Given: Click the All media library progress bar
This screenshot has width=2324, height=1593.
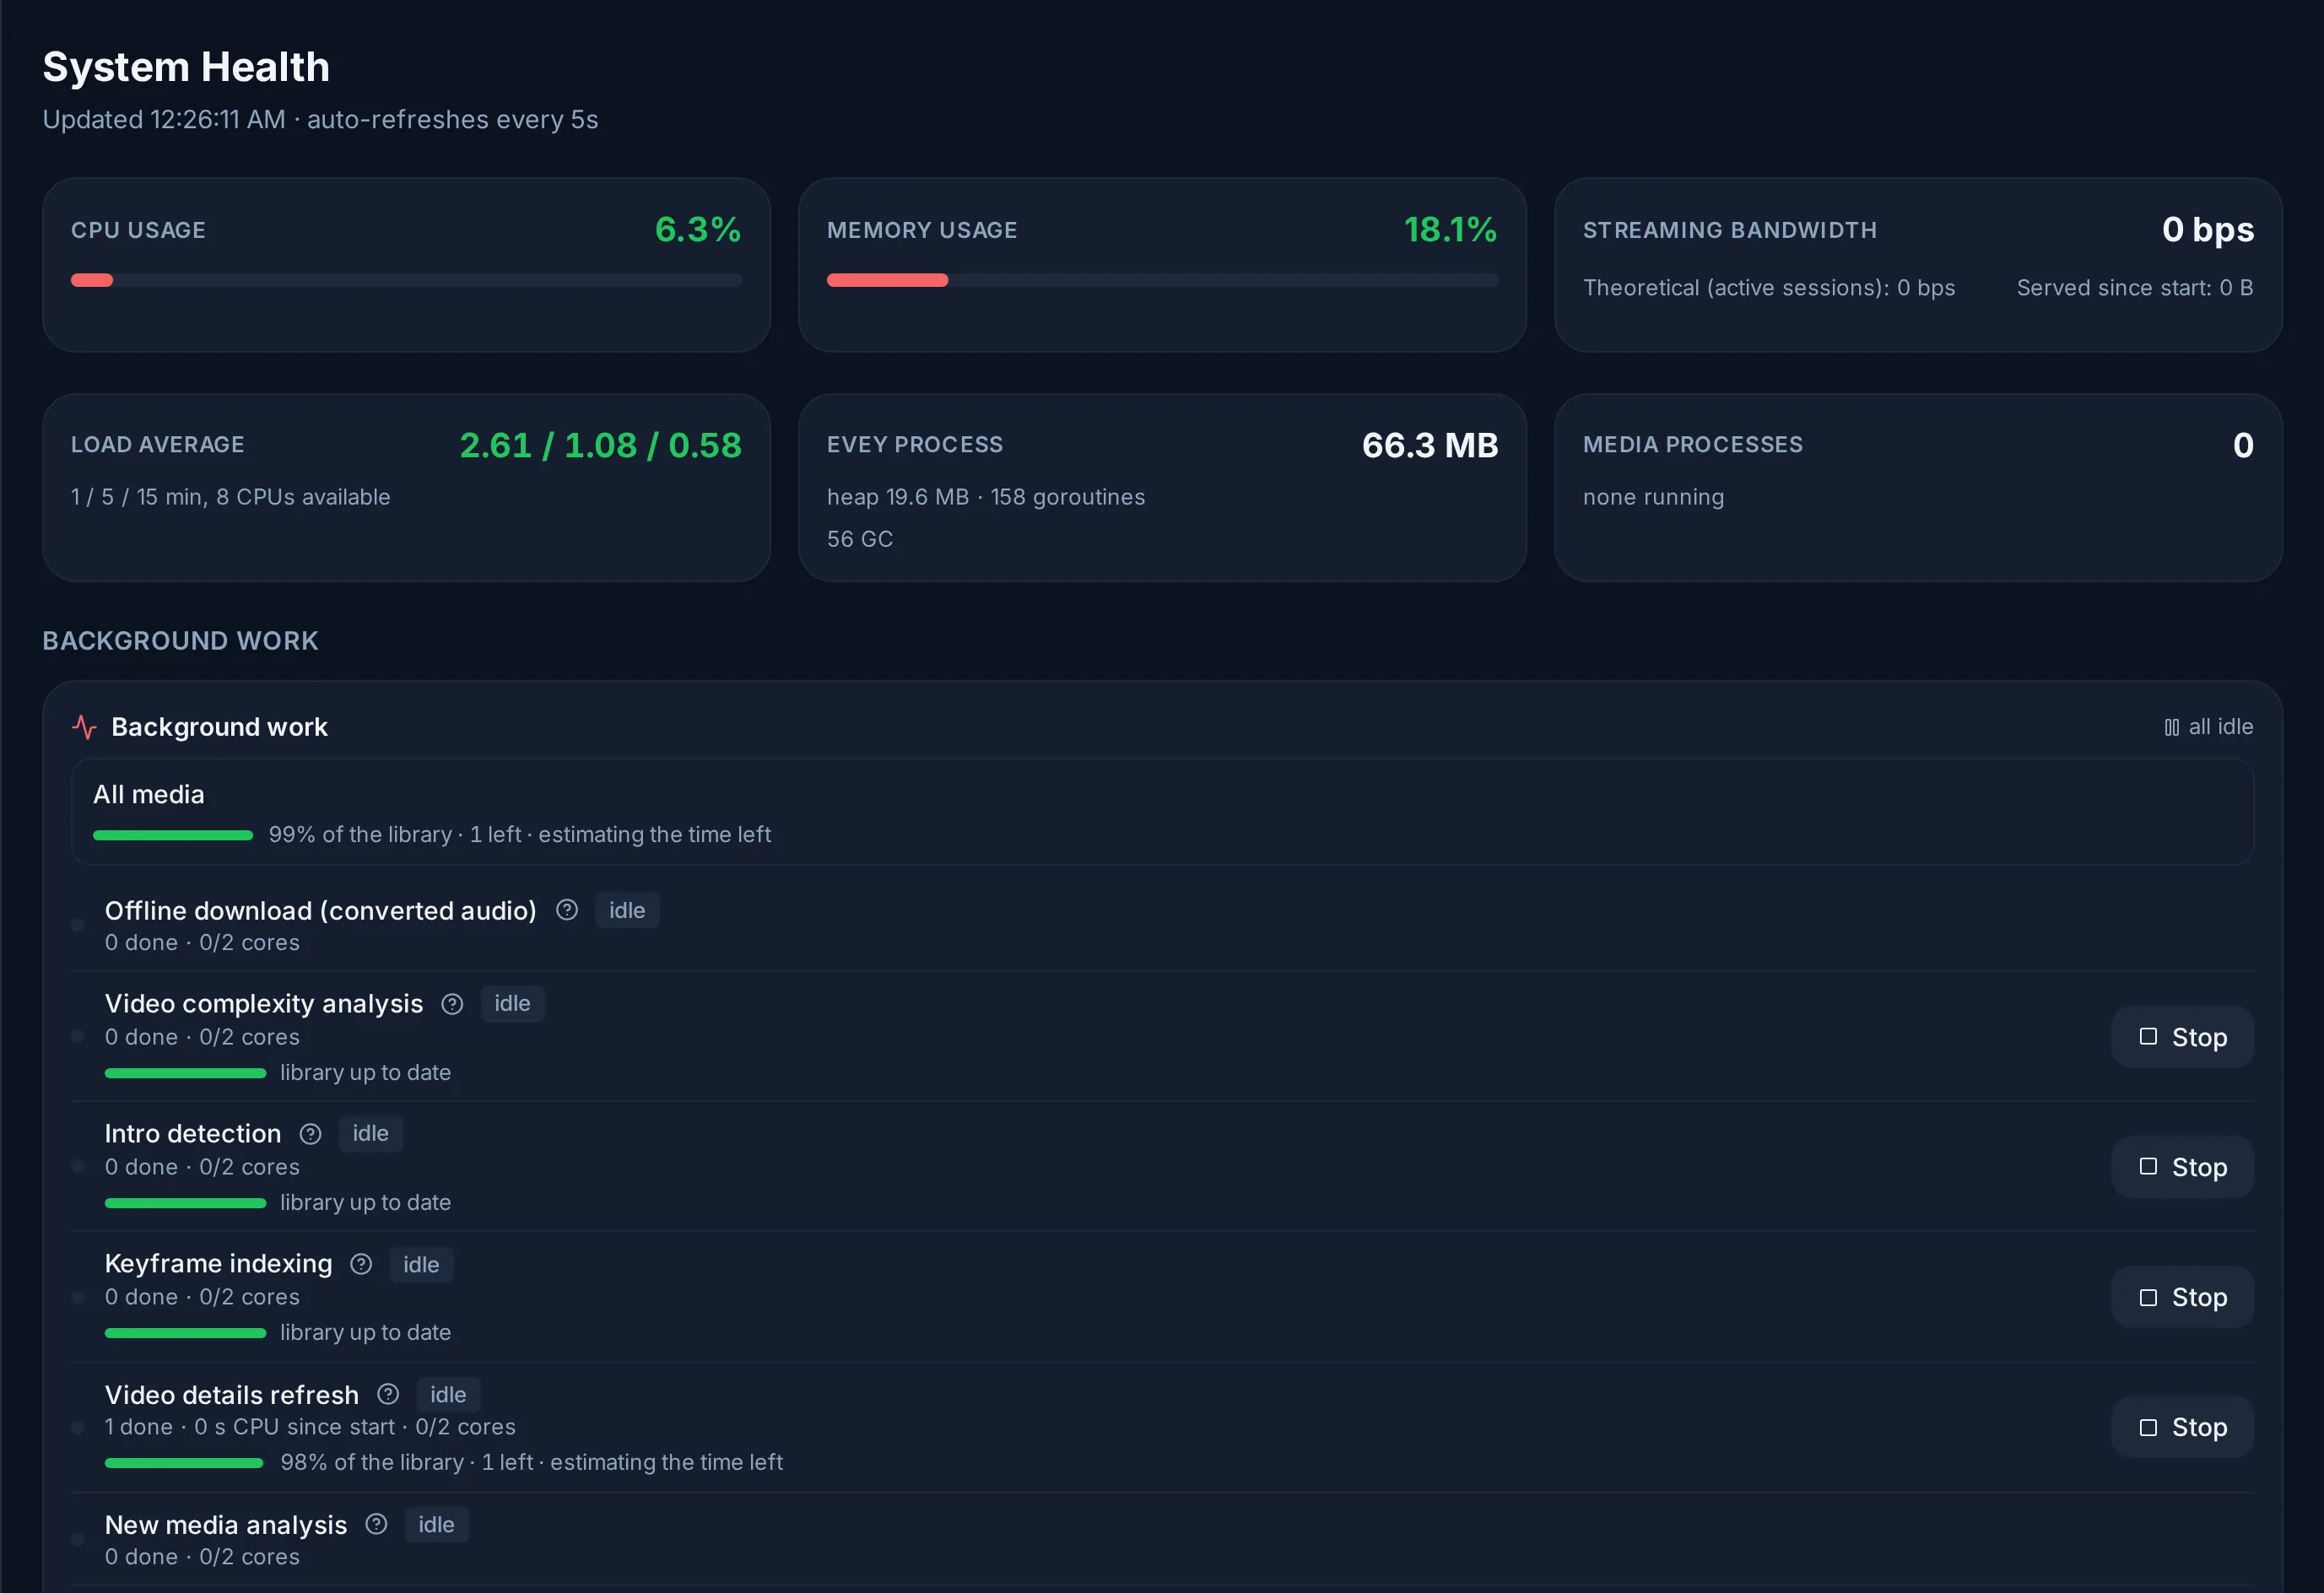Looking at the screenshot, I should click(173, 835).
